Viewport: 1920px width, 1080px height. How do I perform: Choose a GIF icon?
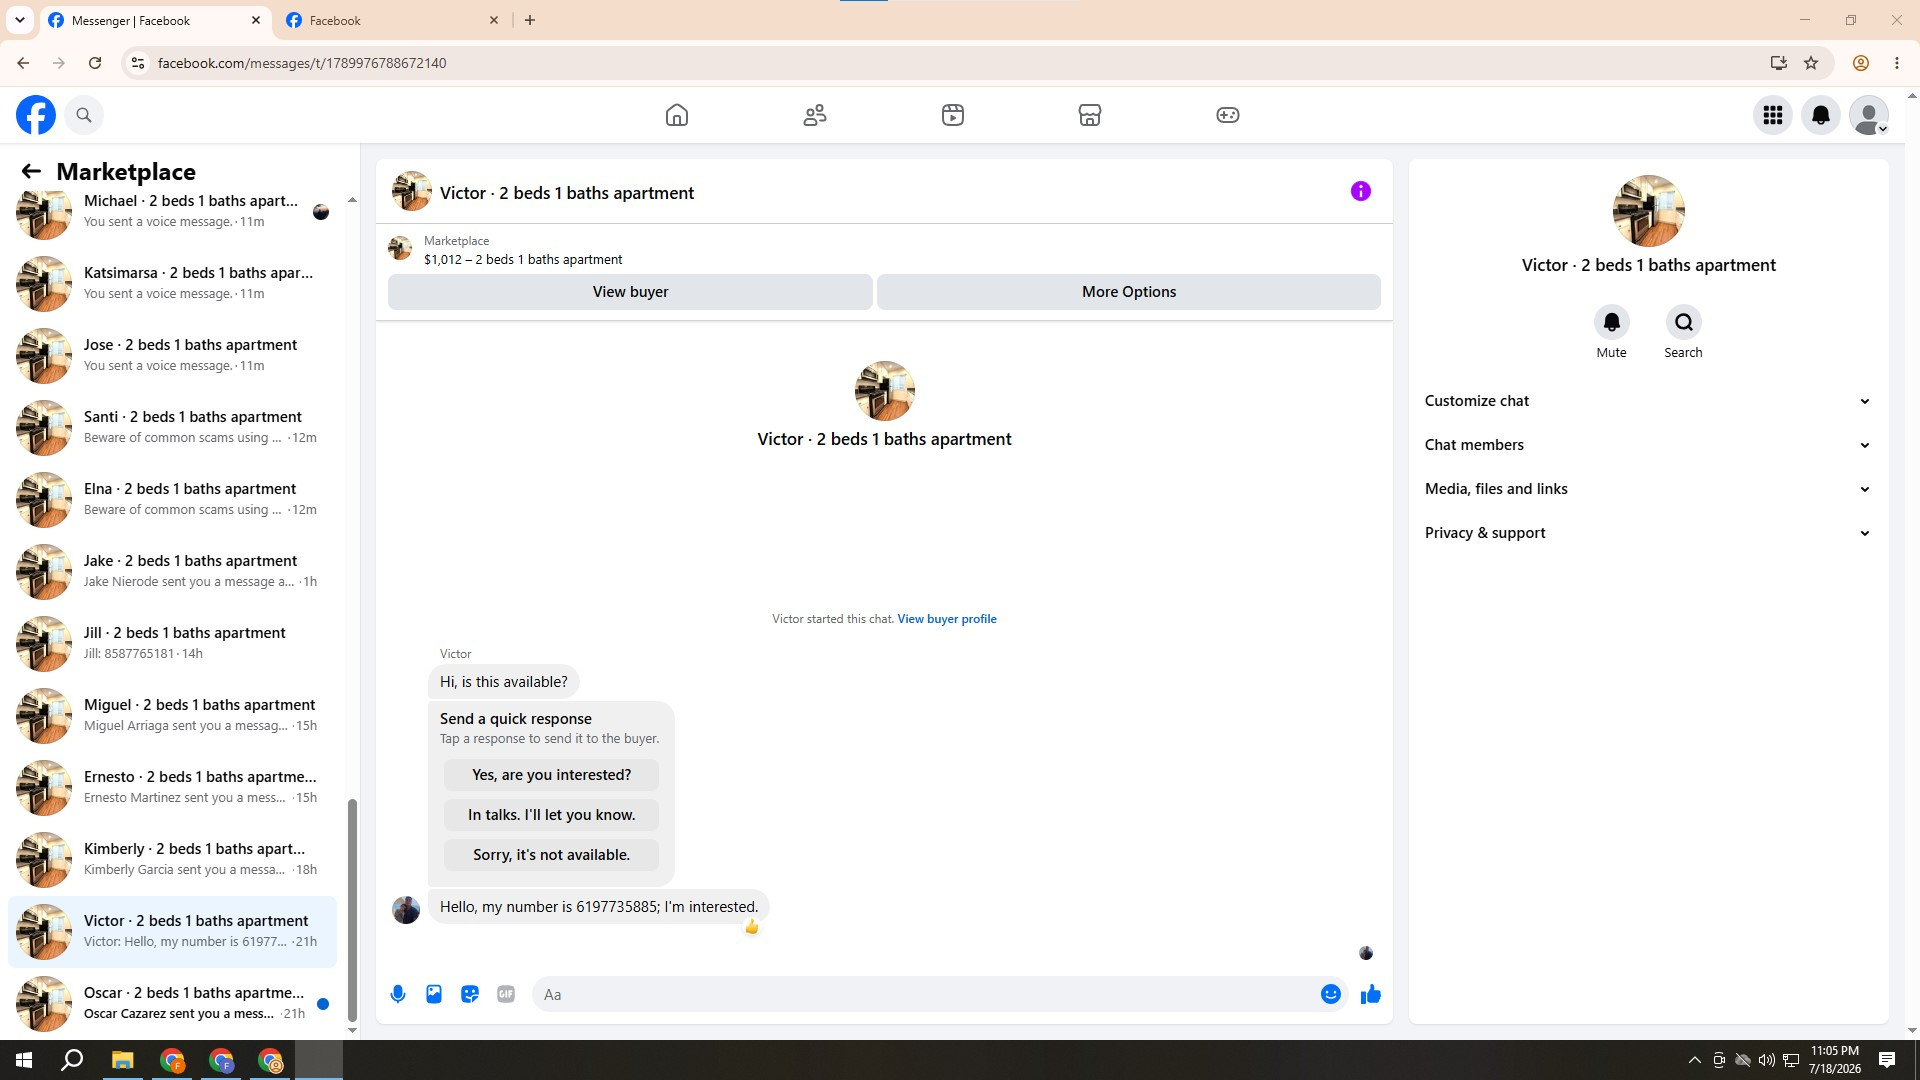[x=506, y=994]
